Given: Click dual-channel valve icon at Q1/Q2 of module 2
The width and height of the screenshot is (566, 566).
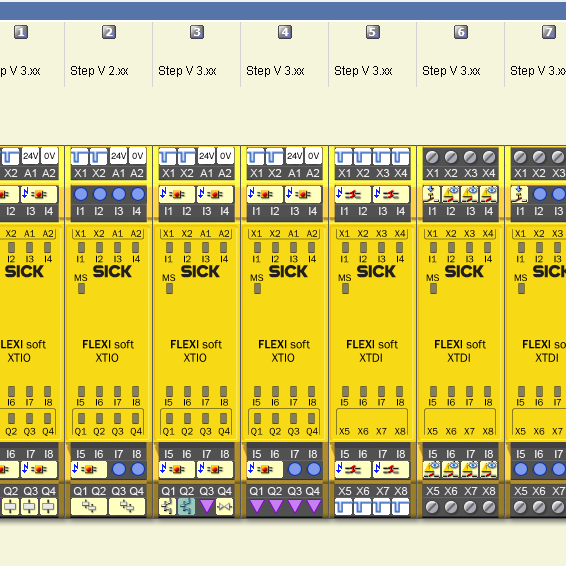Looking at the screenshot, I should pyautogui.click(x=89, y=506).
